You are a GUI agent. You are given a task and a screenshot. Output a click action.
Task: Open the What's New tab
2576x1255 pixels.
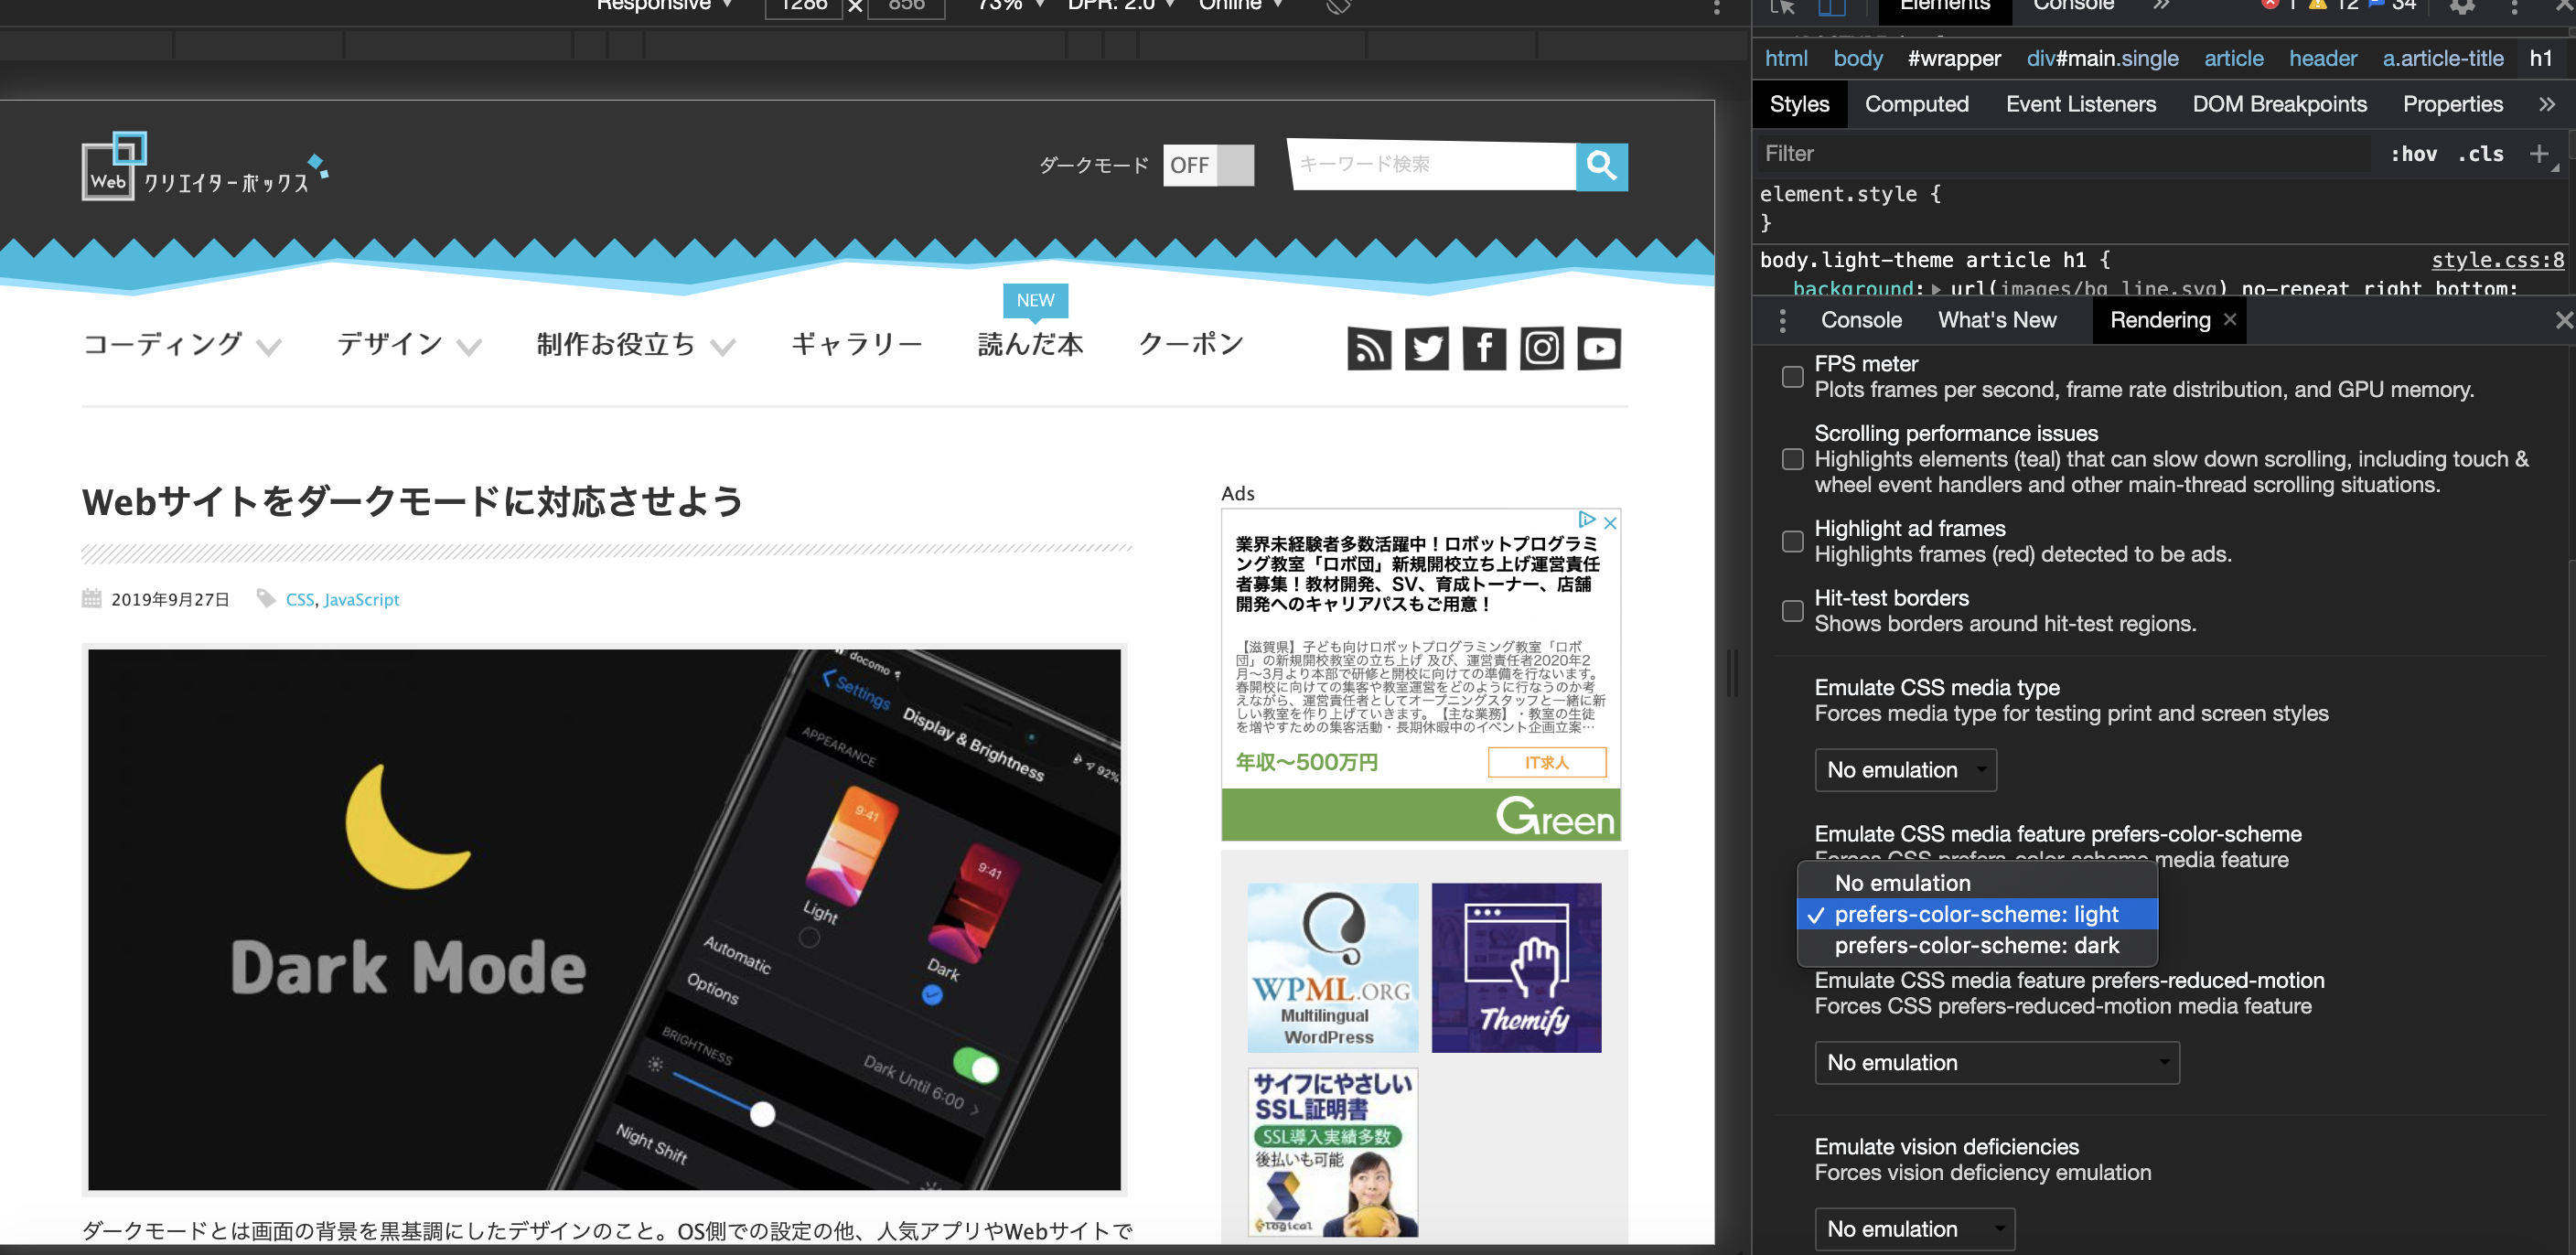click(x=1996, y=320)
